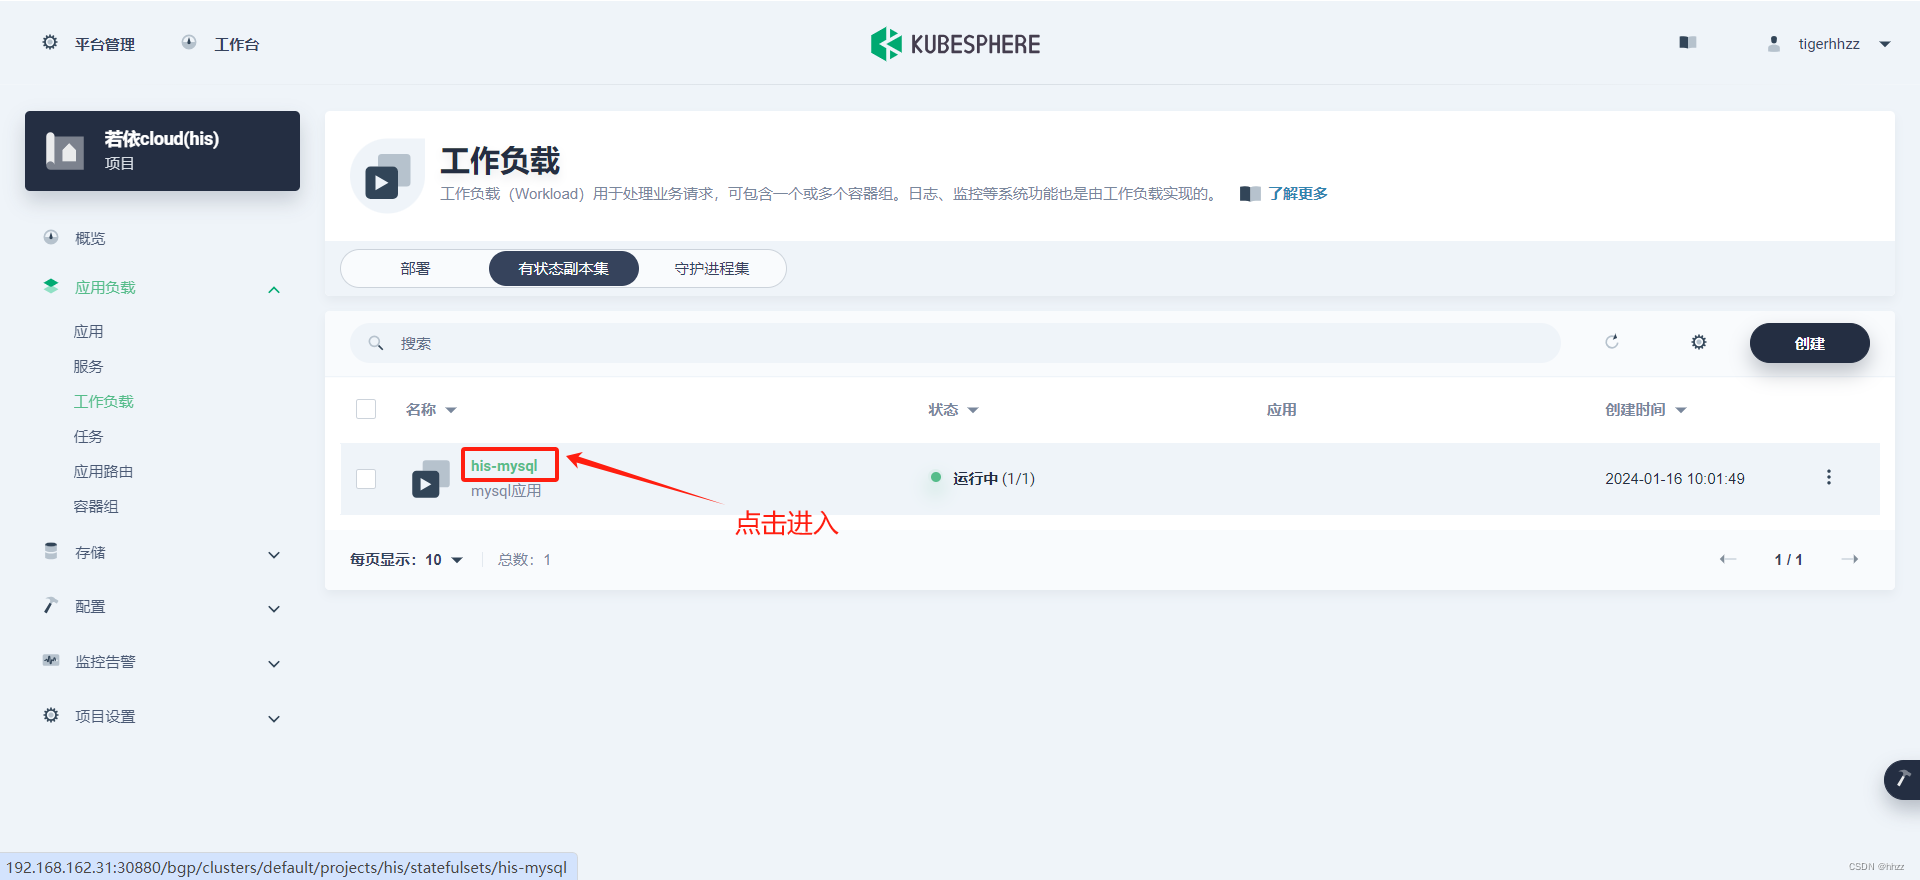1920x880 pixels.
Task: Click the overview sidebar icon
Action: click(x=51, y=238)
